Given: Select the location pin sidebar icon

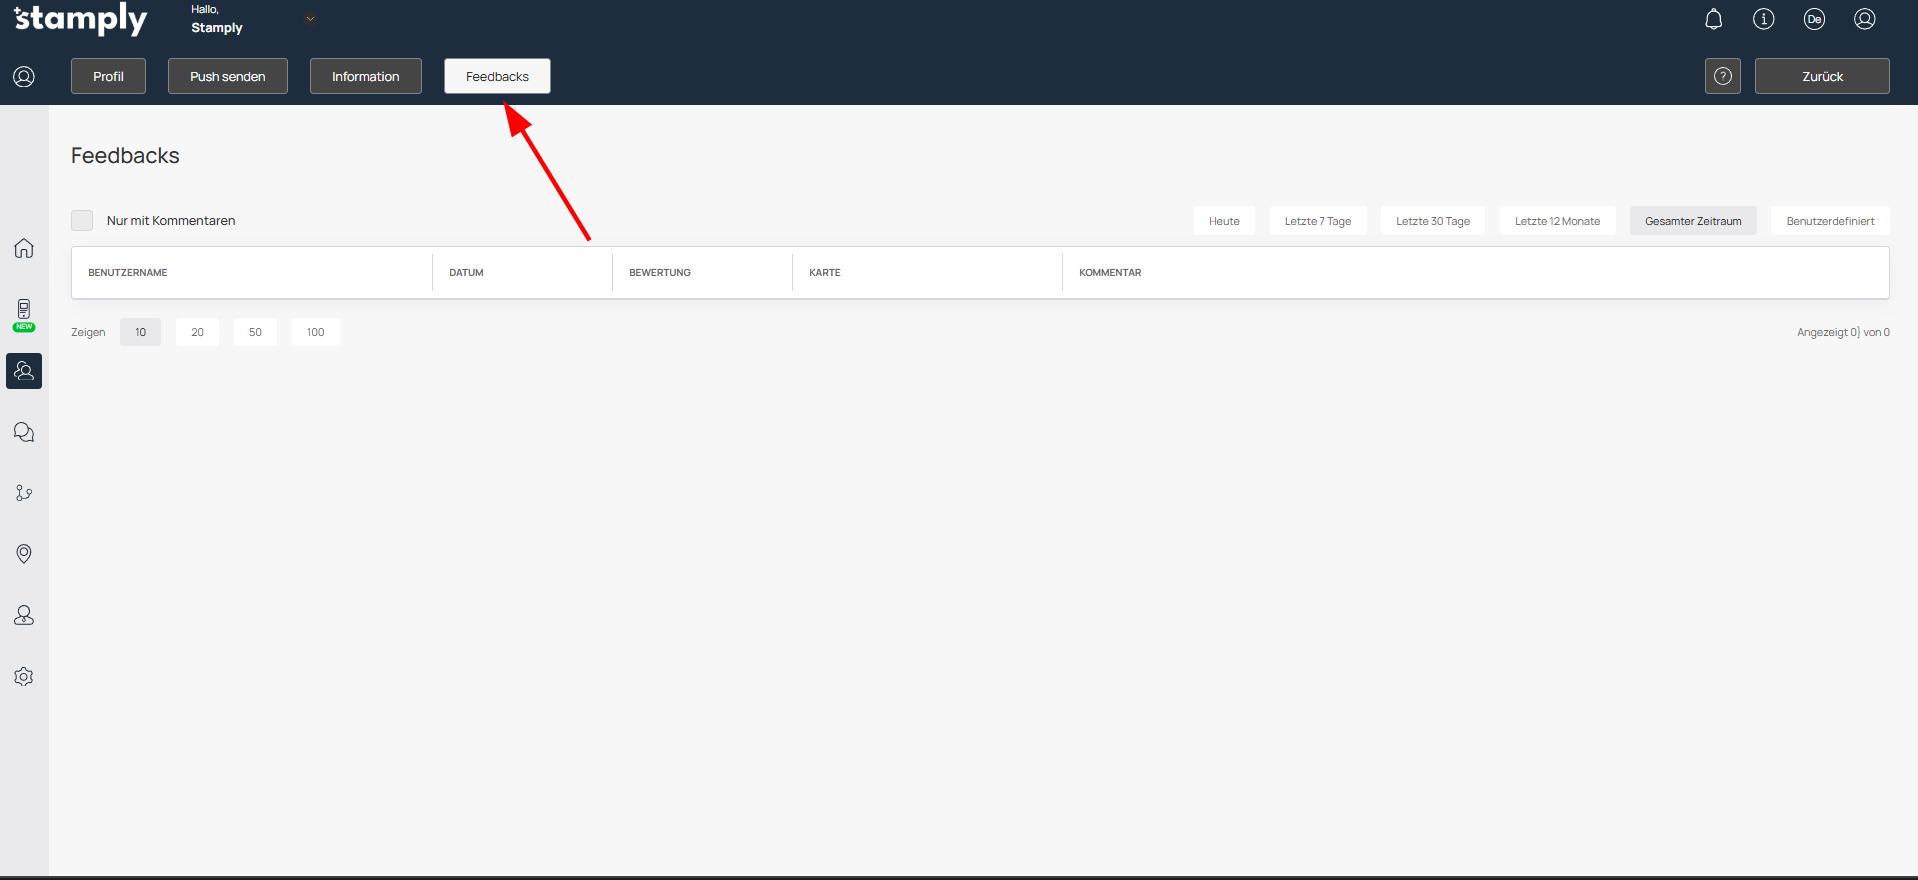Looking at the screenshot, I should point(24,554).
